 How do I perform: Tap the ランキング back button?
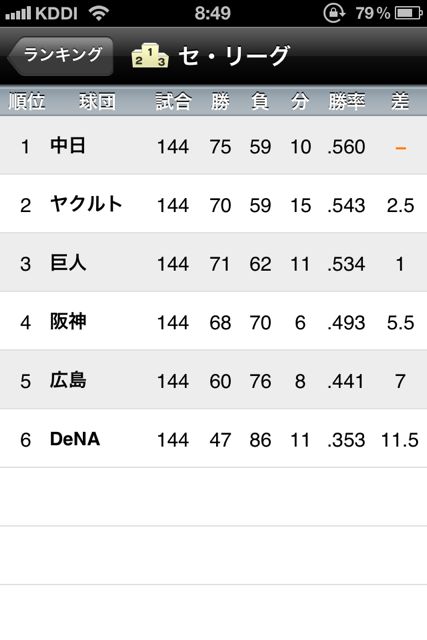pyautogui.click(x=60, y=56)
